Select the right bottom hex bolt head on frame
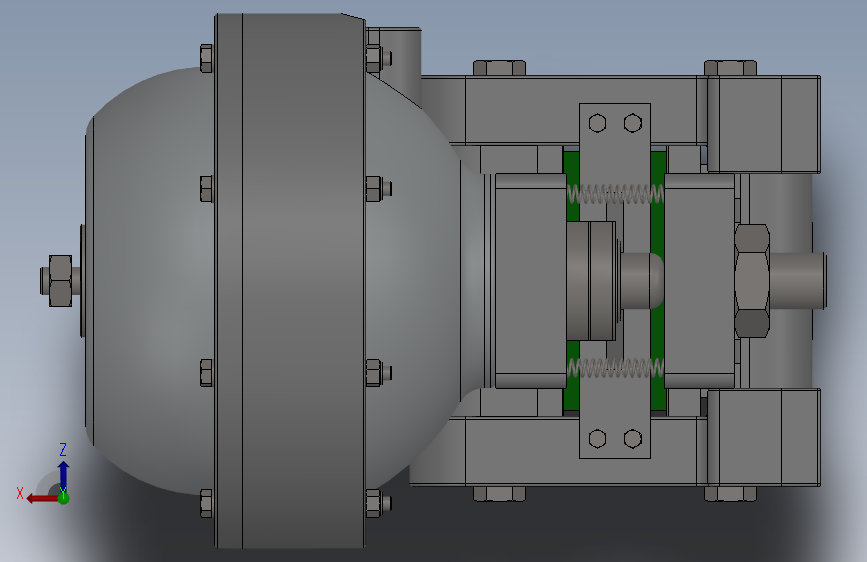This screenshot has height=562, width=867. point(730,493)
